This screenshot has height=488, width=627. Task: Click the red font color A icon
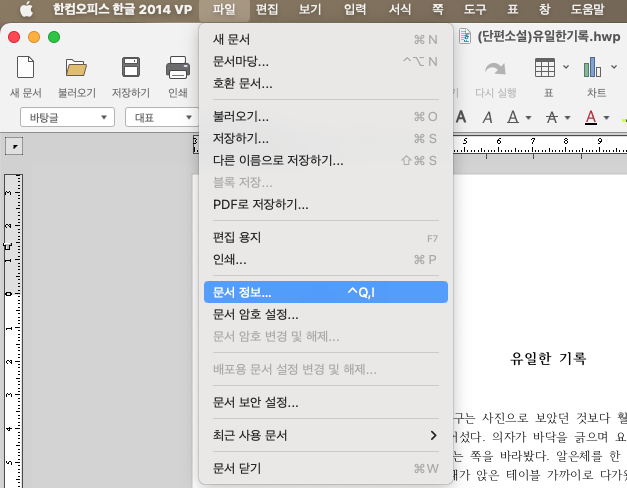click(591, 117)
